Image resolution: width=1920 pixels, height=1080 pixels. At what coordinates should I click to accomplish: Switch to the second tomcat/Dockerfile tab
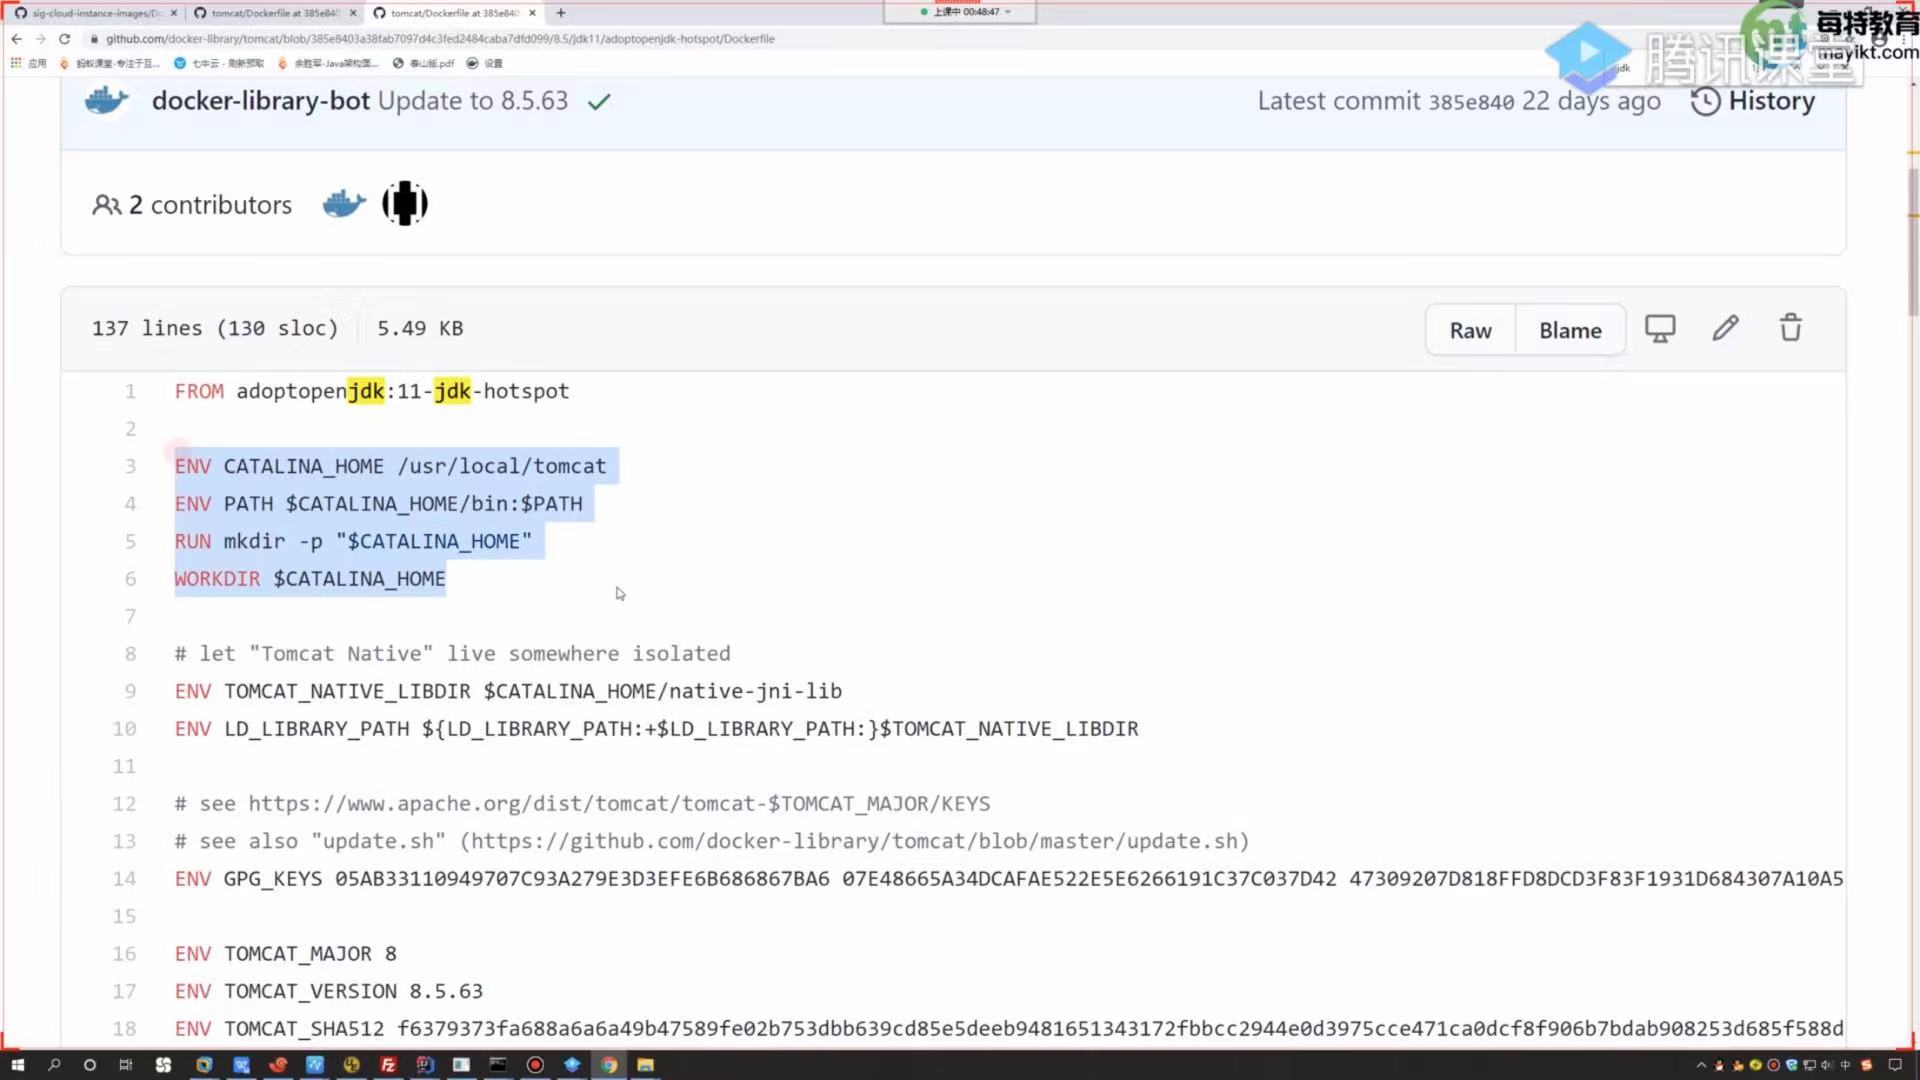point(455,13)
